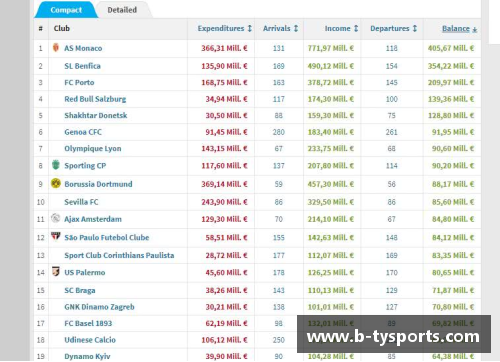Click Shakhtar Donetsk balance 128,80 Mill. €

click(x=451, y=115)
